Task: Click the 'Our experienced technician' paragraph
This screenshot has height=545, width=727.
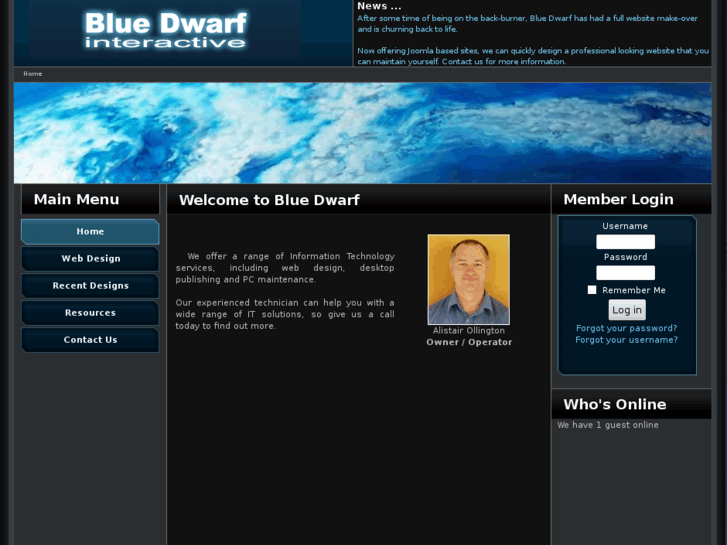Action: coord(285,314)
